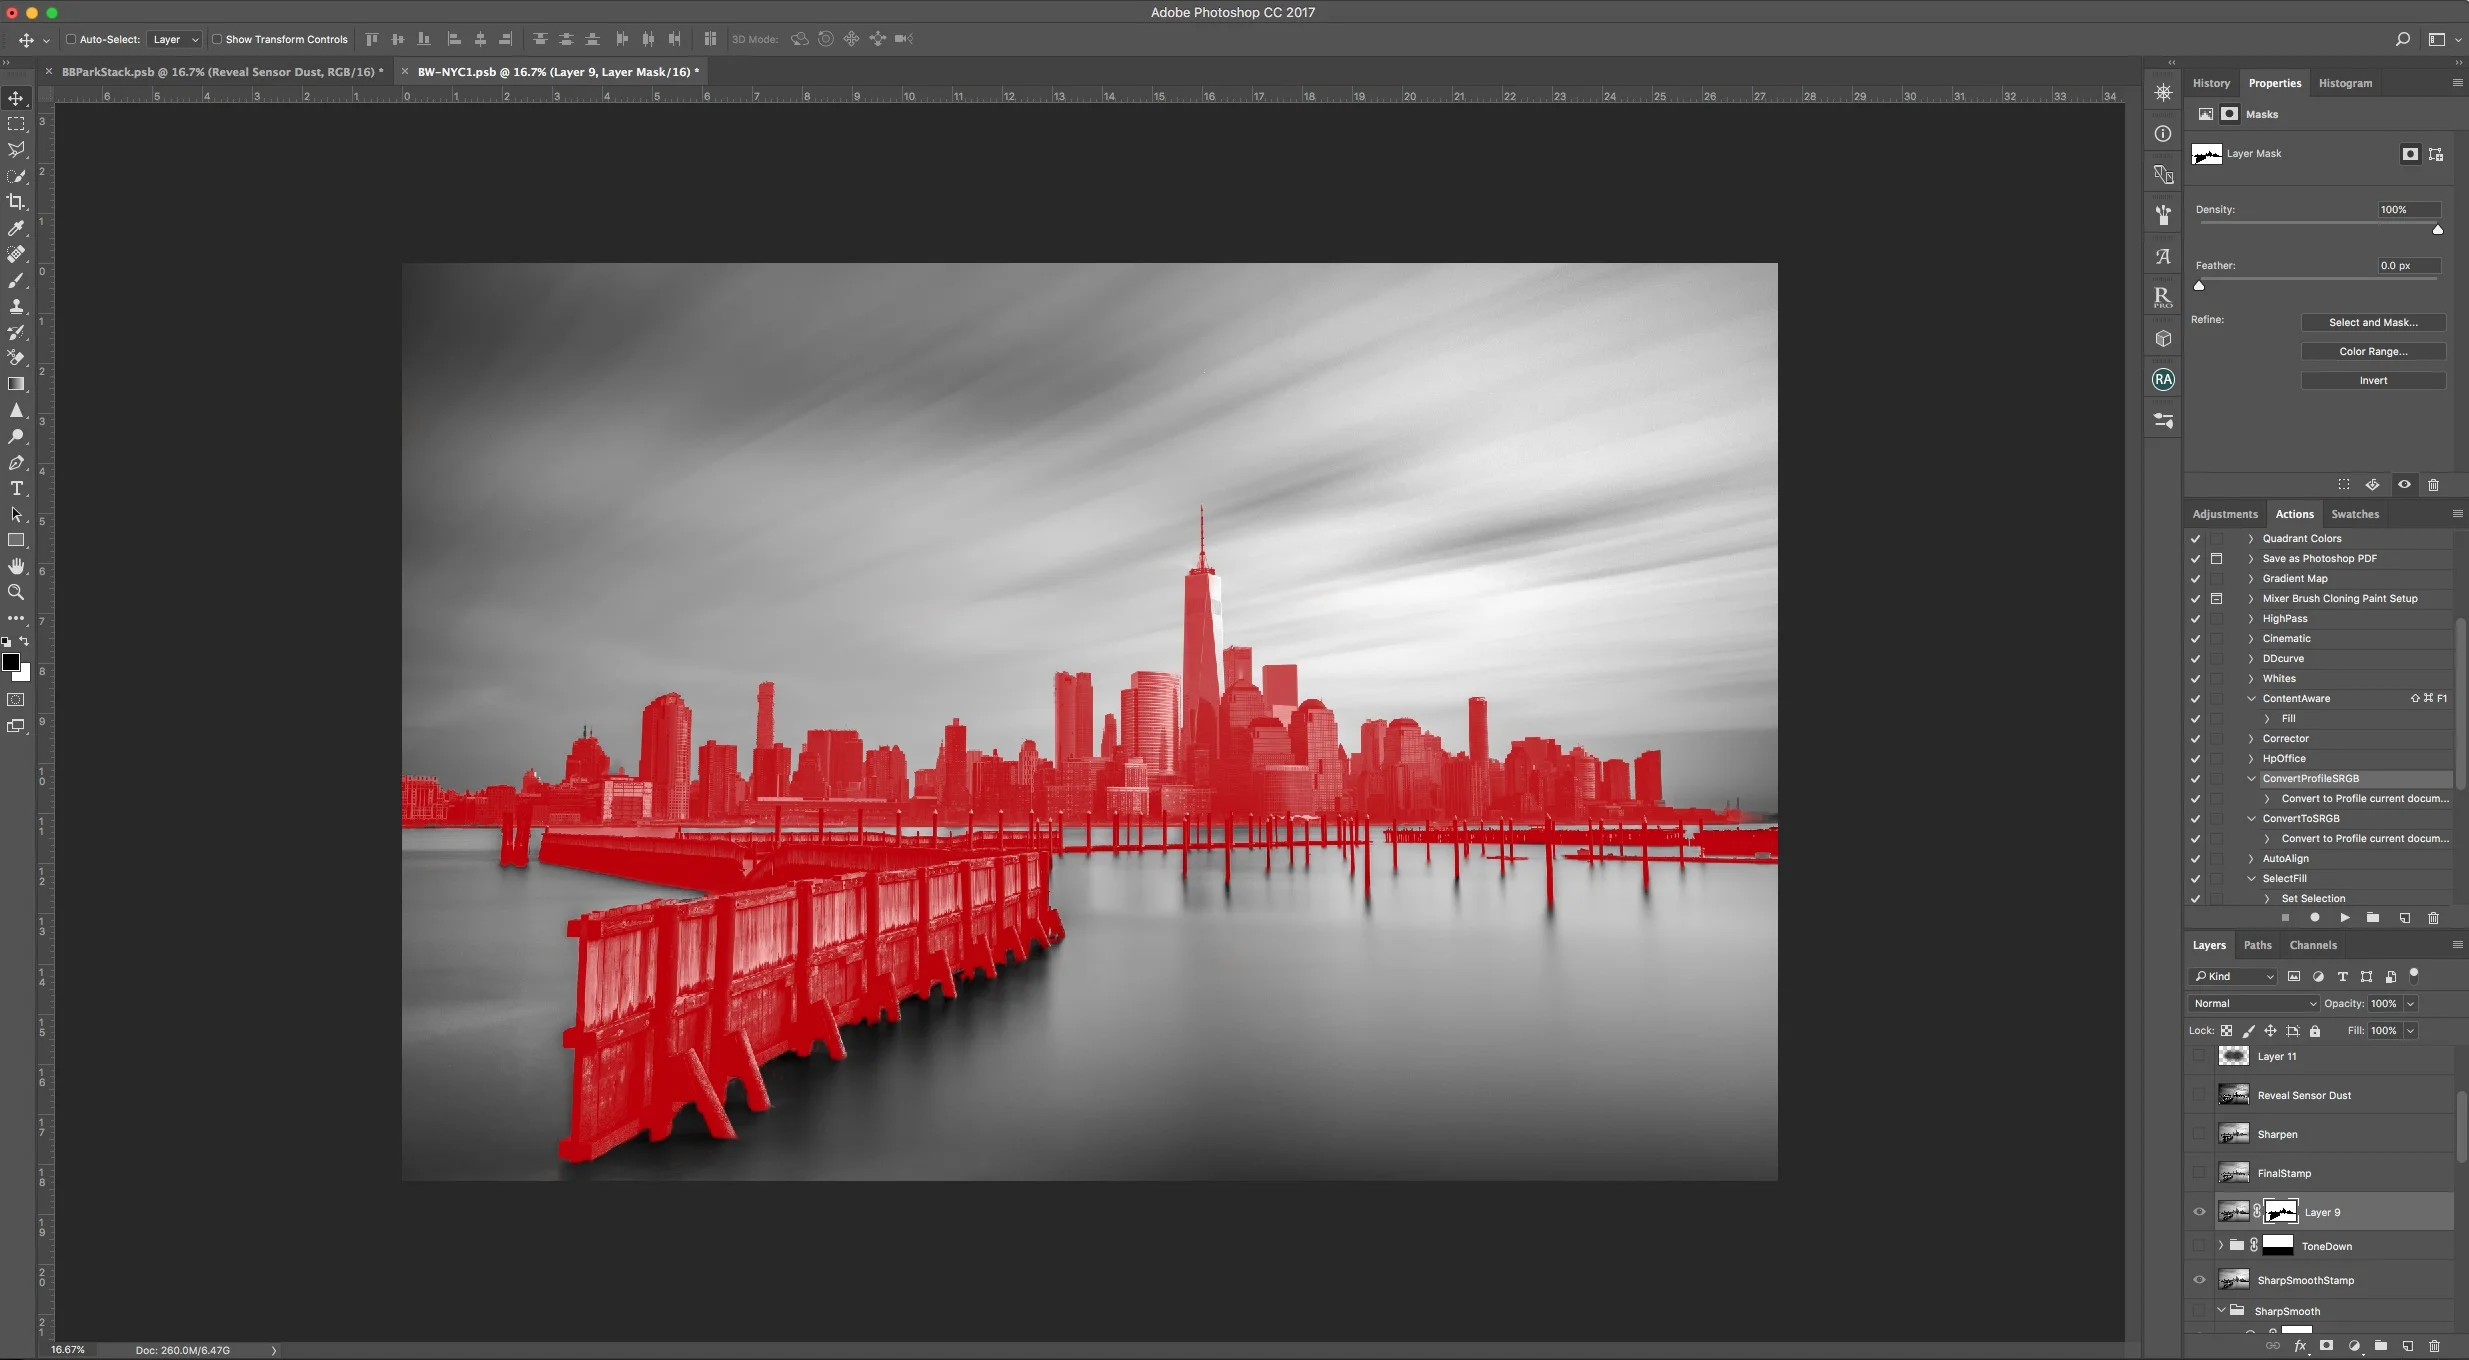Select Layer 9 mask thumbnail
This screenshot has height=1360, width=2469.
pyautogui.click(x=2280, y=1212)
